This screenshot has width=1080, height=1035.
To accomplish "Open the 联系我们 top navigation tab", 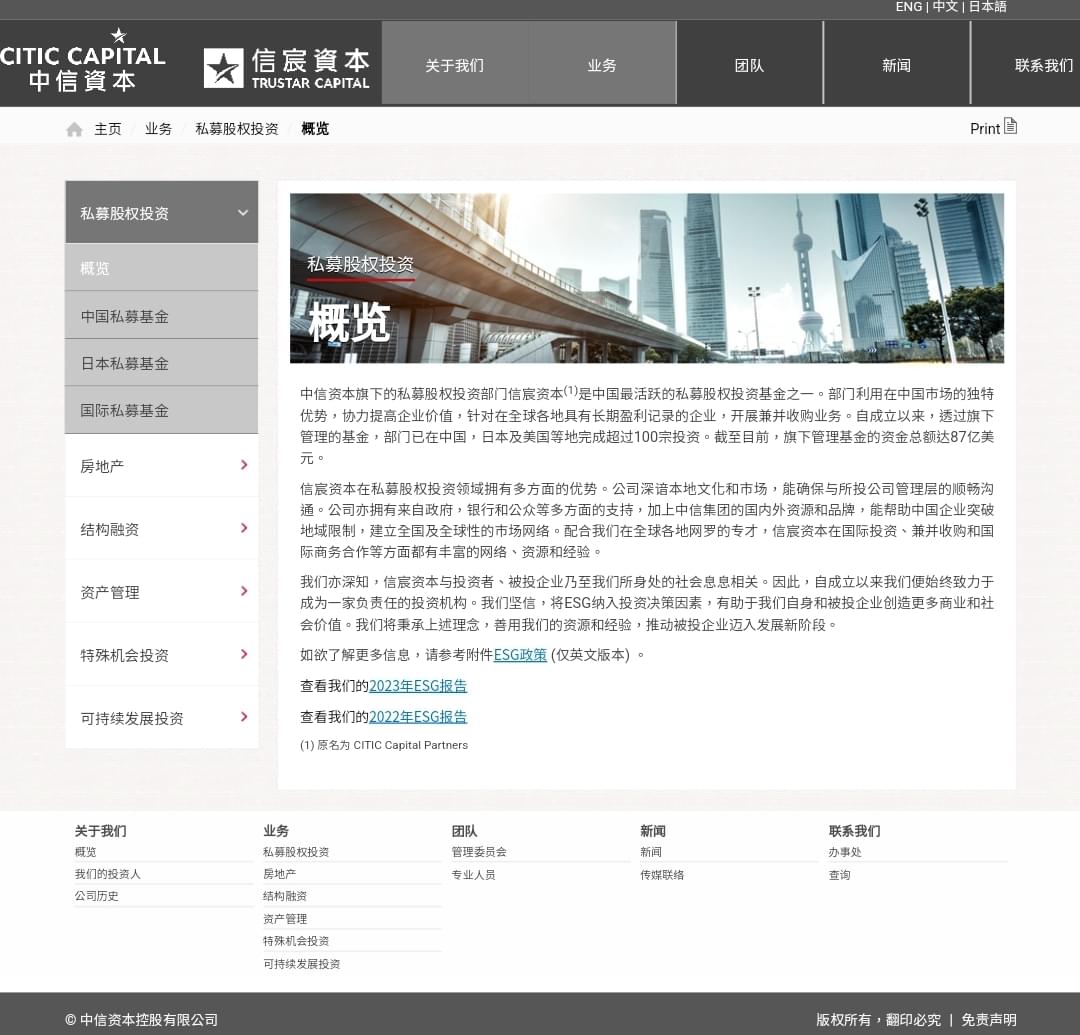I will pos(1026,65).
